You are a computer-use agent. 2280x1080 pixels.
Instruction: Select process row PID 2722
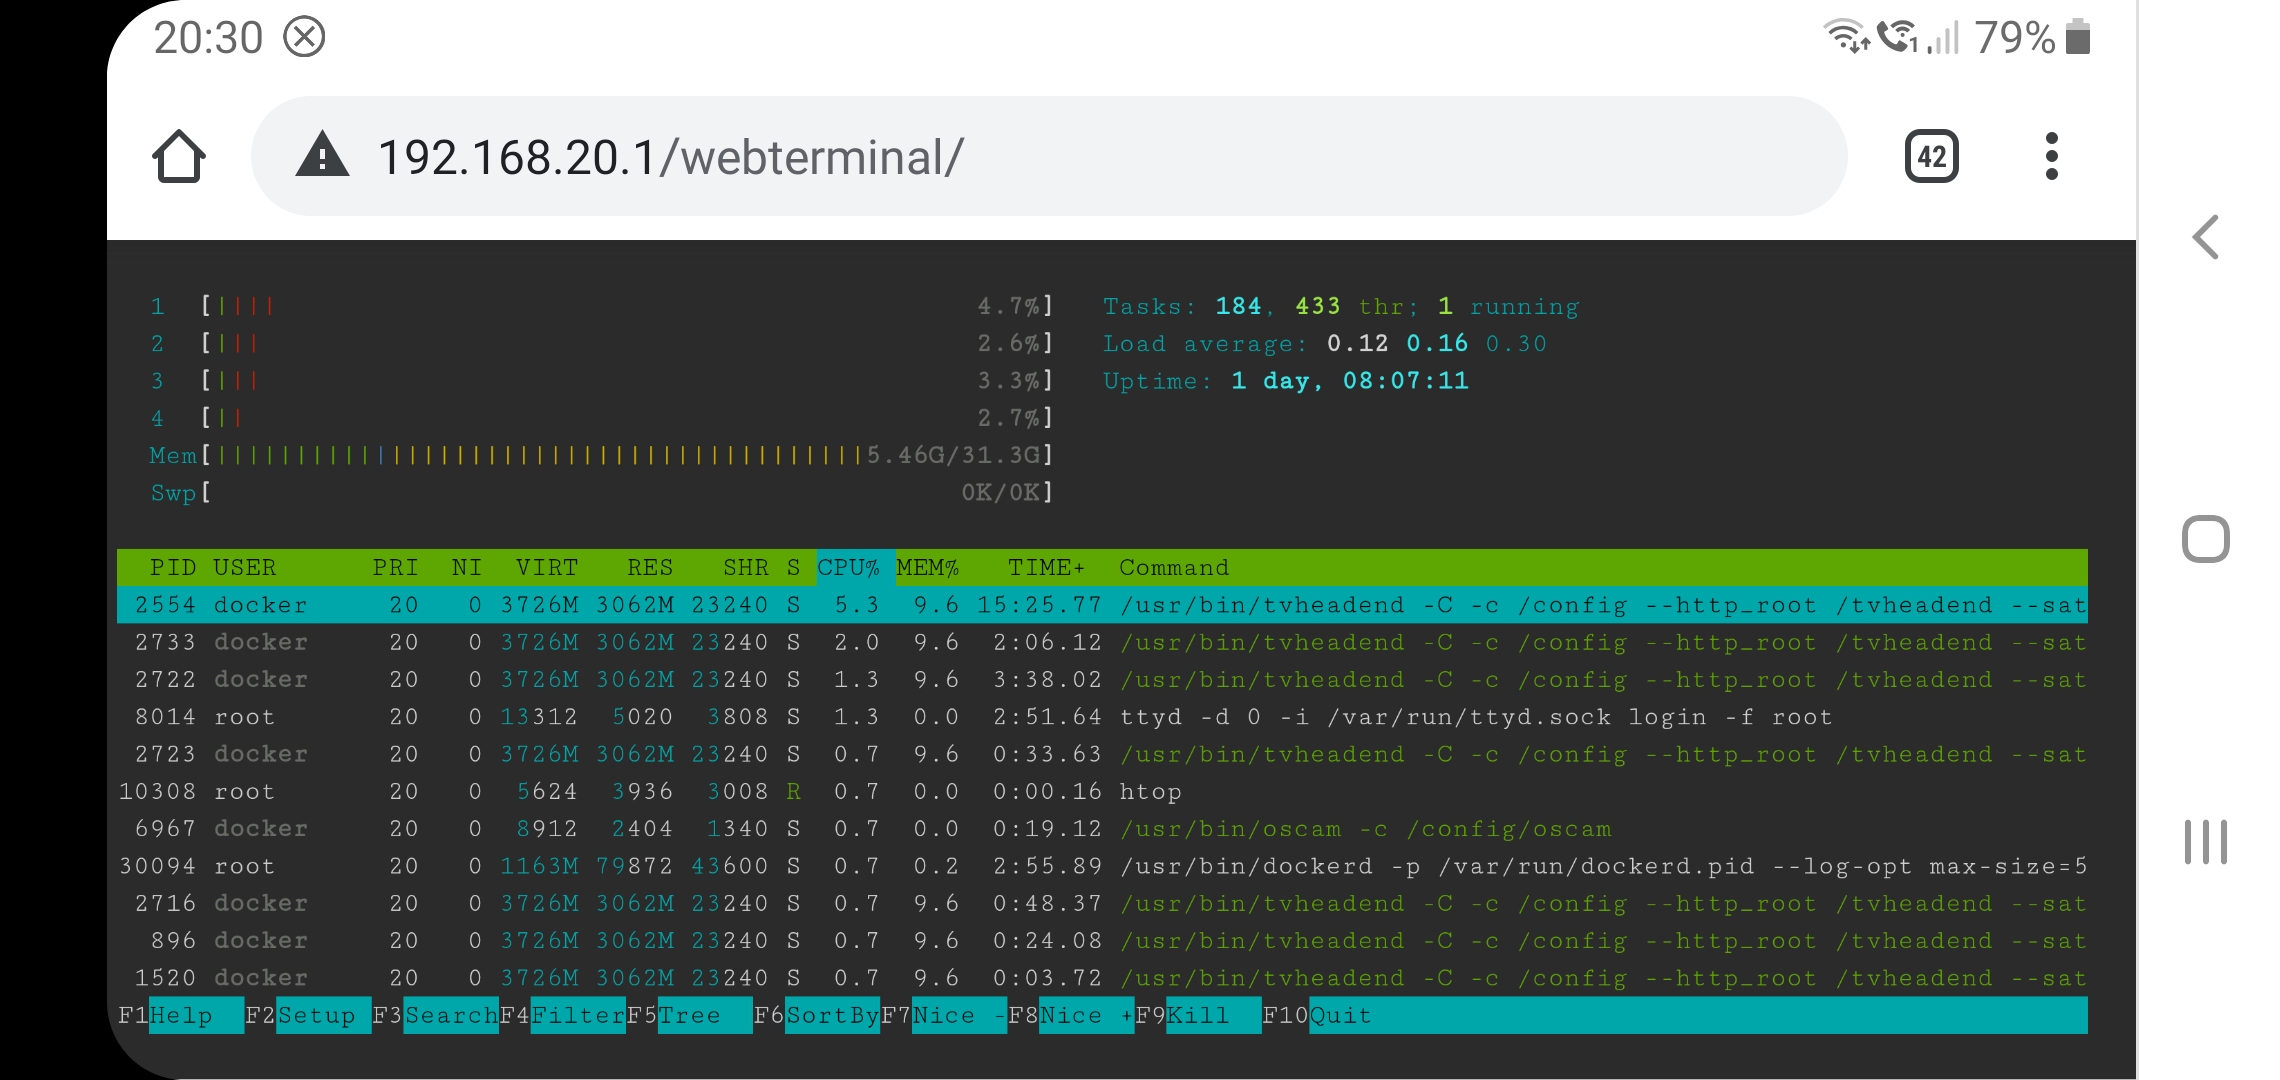coord(1102,679)
